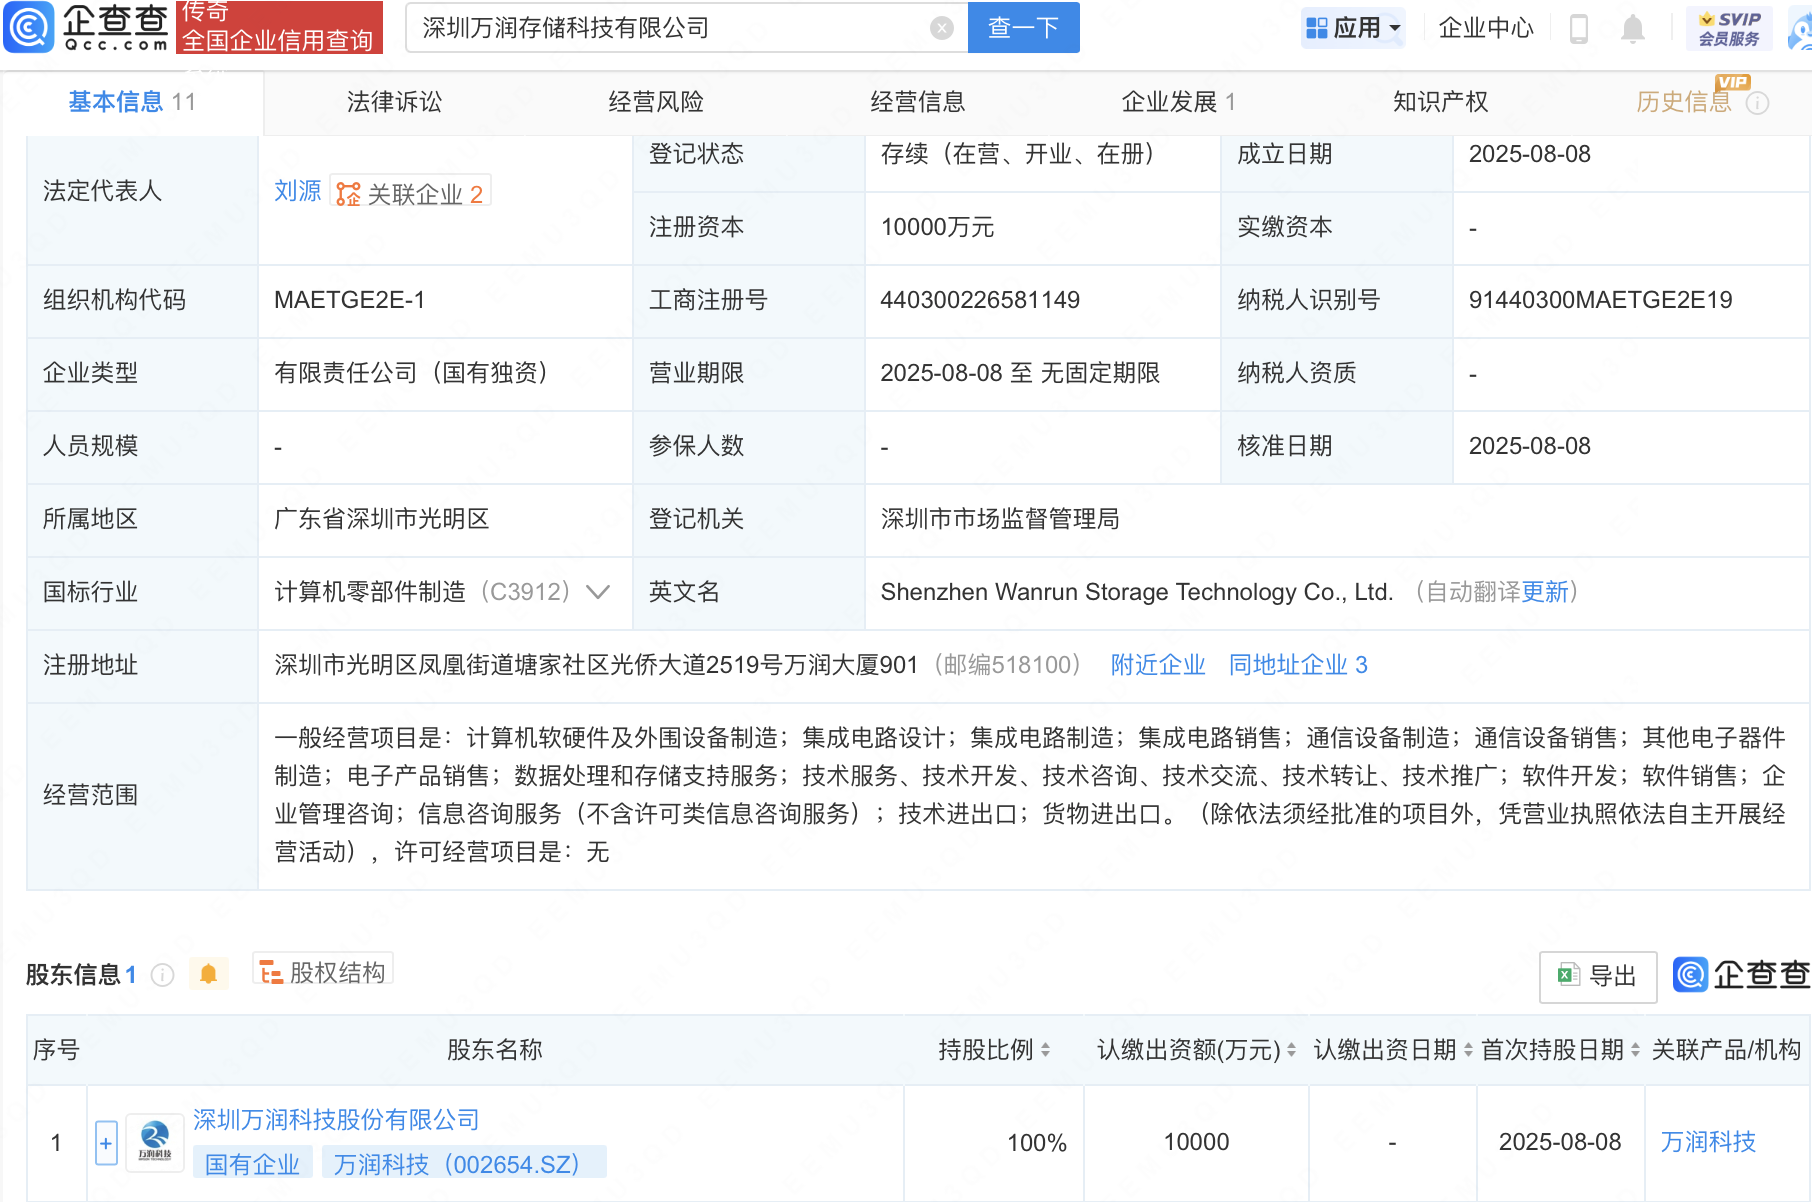Click the 国有企业 tag

[253, 1164]
